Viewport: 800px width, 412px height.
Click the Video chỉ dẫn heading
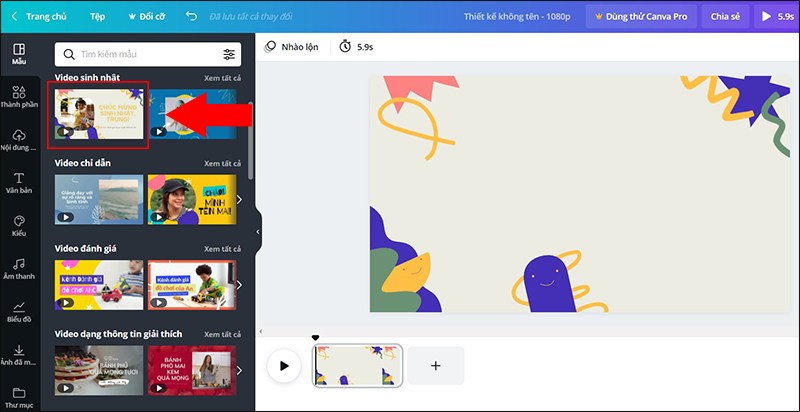click(x=83, y=163)
